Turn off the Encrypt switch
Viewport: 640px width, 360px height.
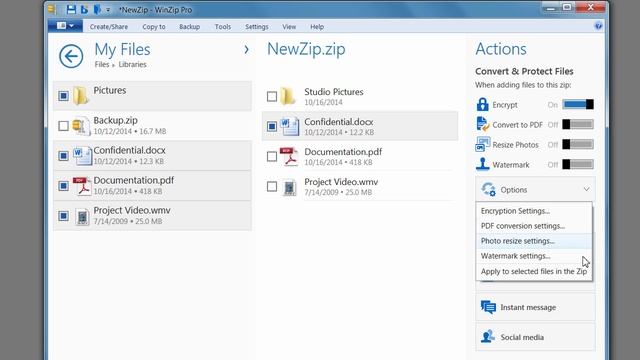[x=578, y=104]
